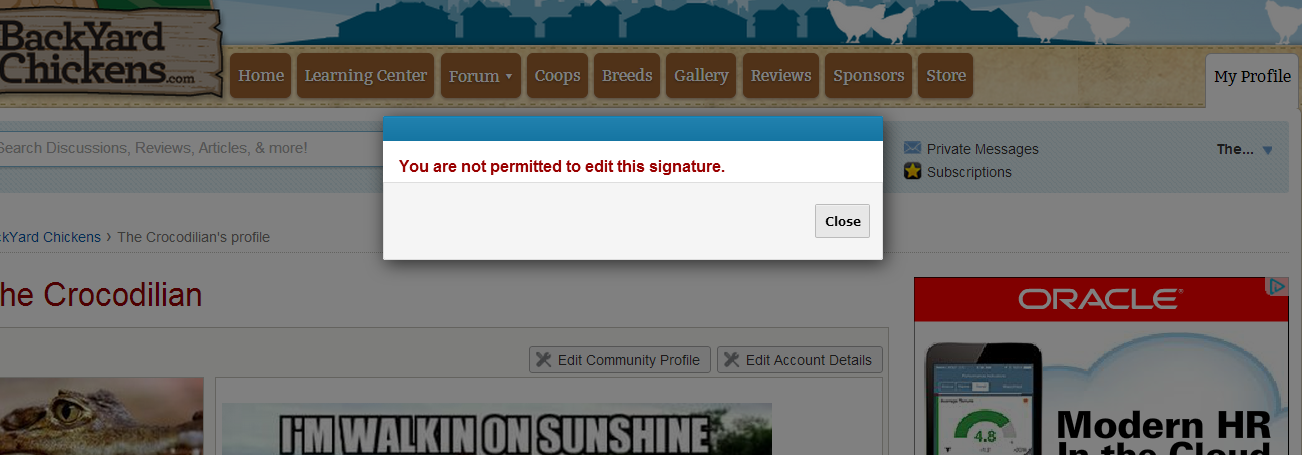Image resolution: width=1302 pixels, height=455 pixels.
Task: Open the Breeds page
Action: [x=627, y=76]
